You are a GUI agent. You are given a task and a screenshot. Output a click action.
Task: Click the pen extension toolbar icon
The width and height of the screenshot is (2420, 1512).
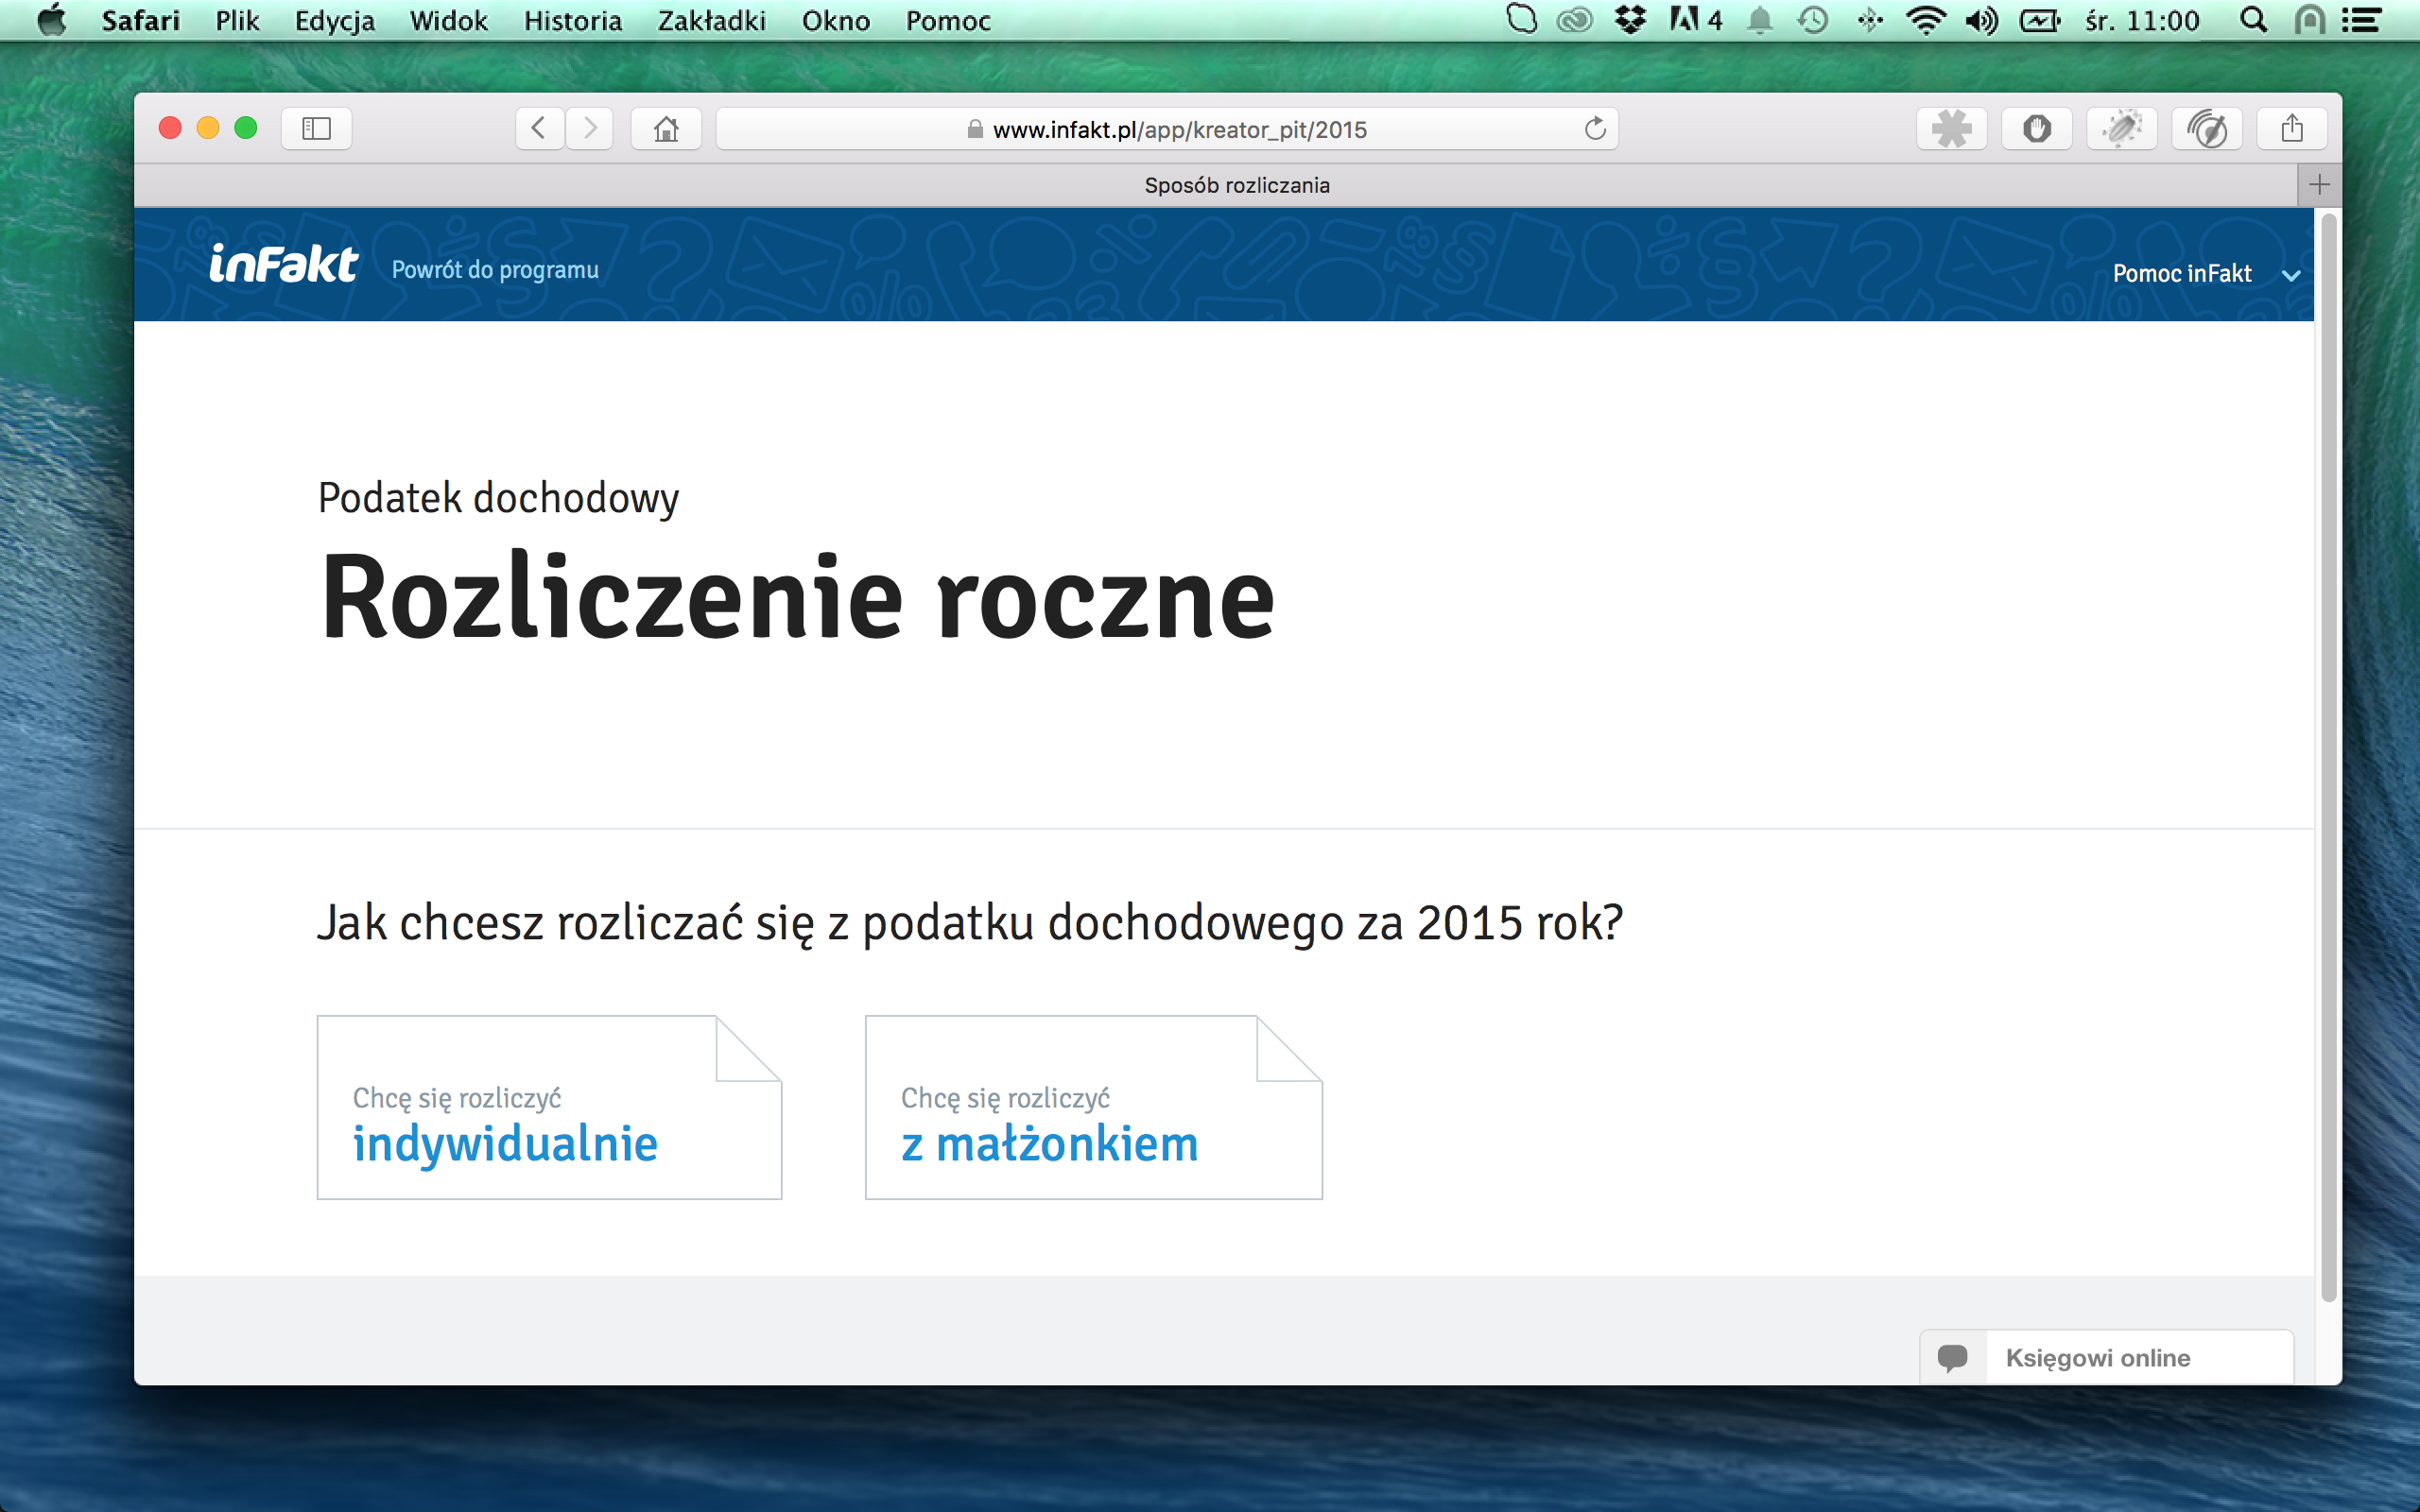pos(2121,128)
